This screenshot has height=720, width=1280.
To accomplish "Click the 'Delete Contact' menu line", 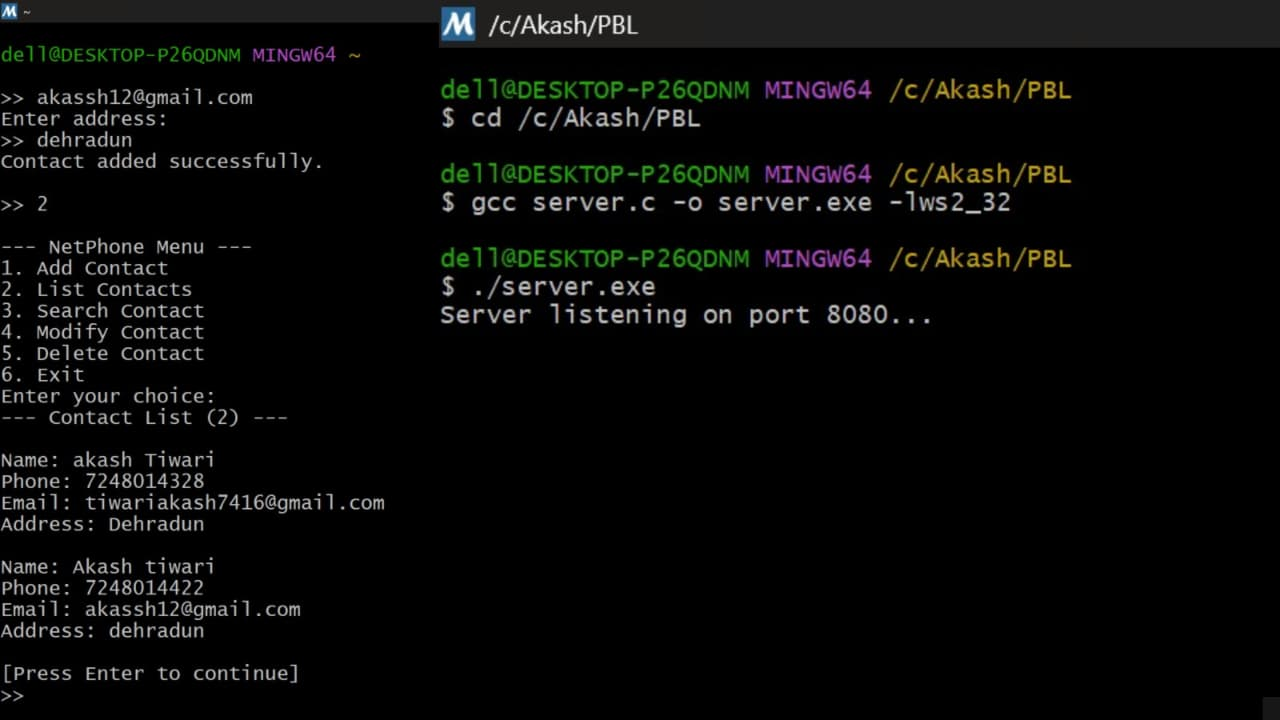I will click(102, 353).
